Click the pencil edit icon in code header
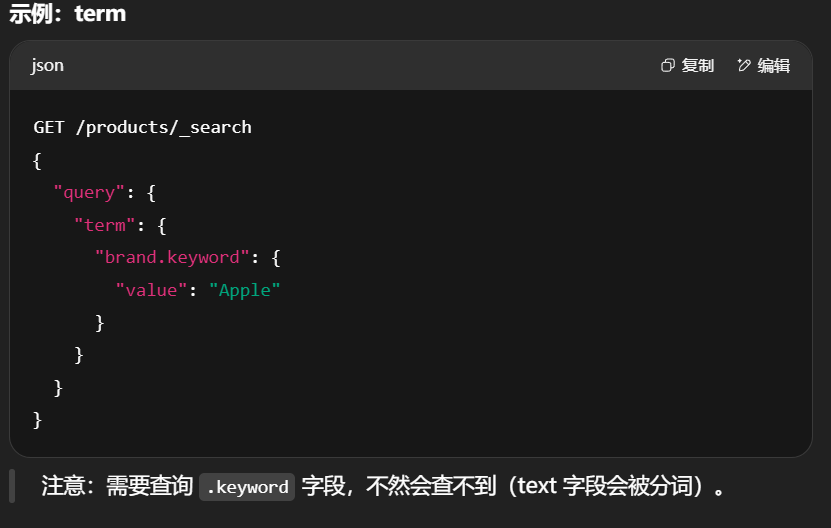The image size is (831, 528). pyautogui.click(x=743, y=66)
